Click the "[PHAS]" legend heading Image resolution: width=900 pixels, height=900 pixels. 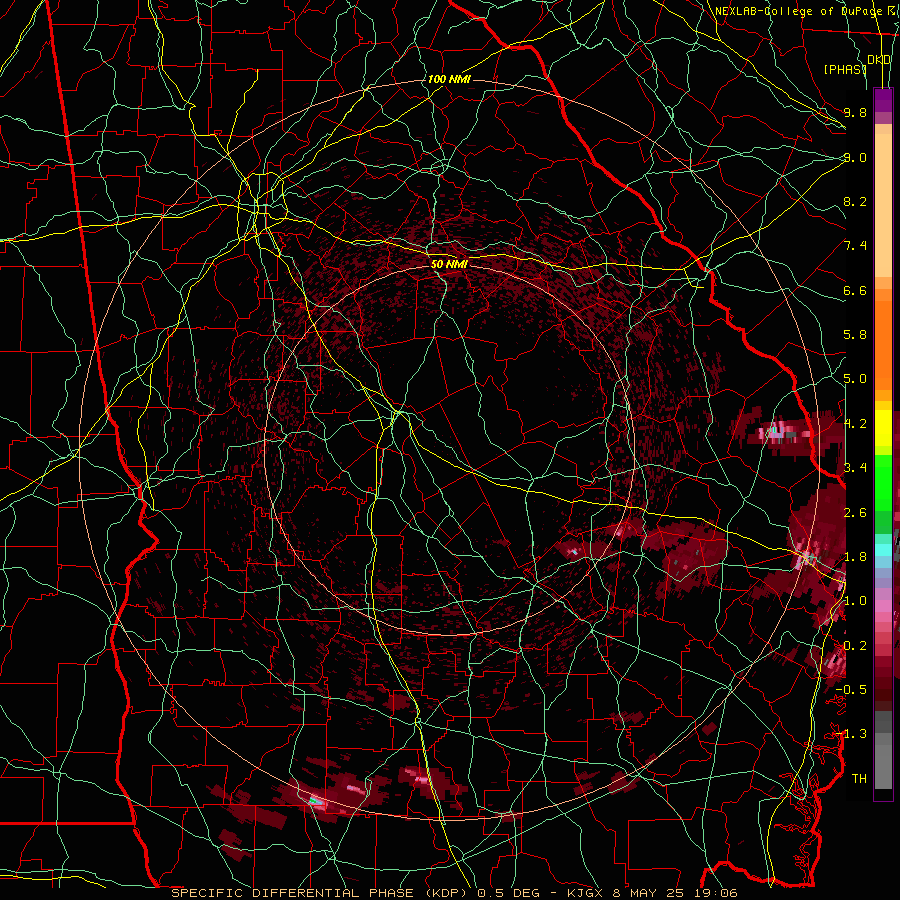845,69
